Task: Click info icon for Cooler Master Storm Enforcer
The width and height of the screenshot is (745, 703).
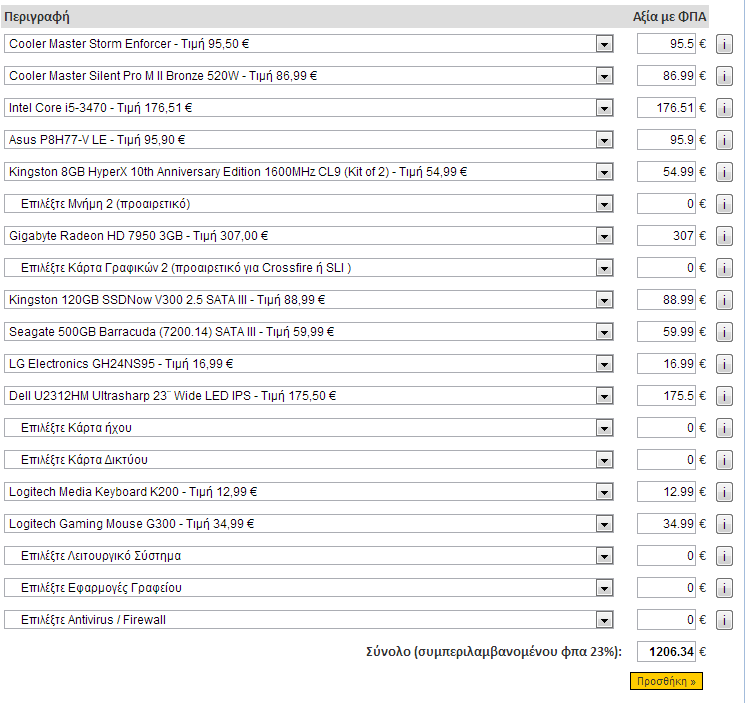Action: pos(724,44)
